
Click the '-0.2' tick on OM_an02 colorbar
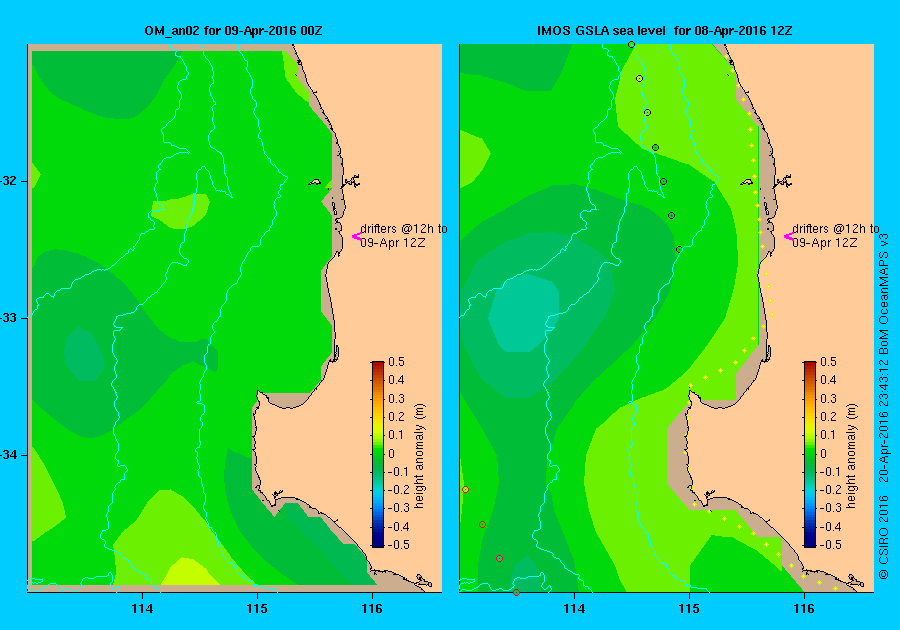(x=399, y=489)
